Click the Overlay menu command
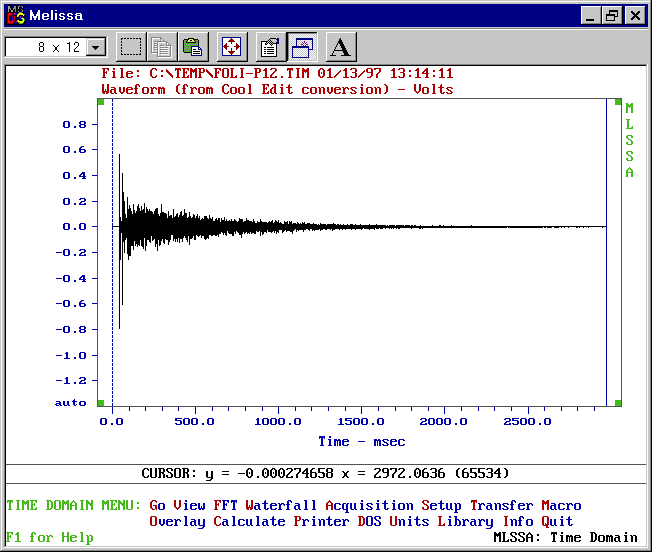The image size is (652, 552). click(178, 521)
